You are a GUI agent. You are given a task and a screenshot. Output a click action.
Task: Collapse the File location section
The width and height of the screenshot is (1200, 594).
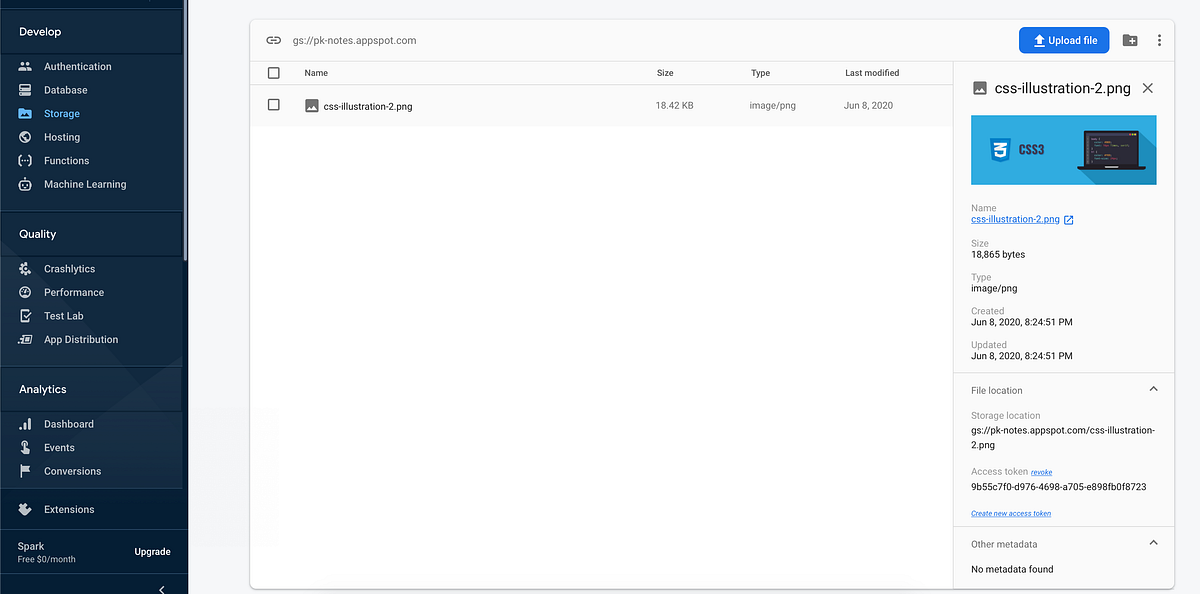(x=1153, y=389)
